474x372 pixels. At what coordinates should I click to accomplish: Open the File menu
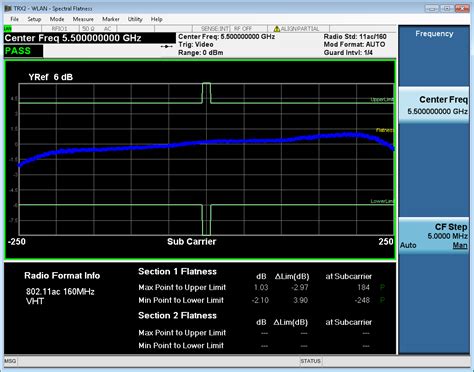15,19
